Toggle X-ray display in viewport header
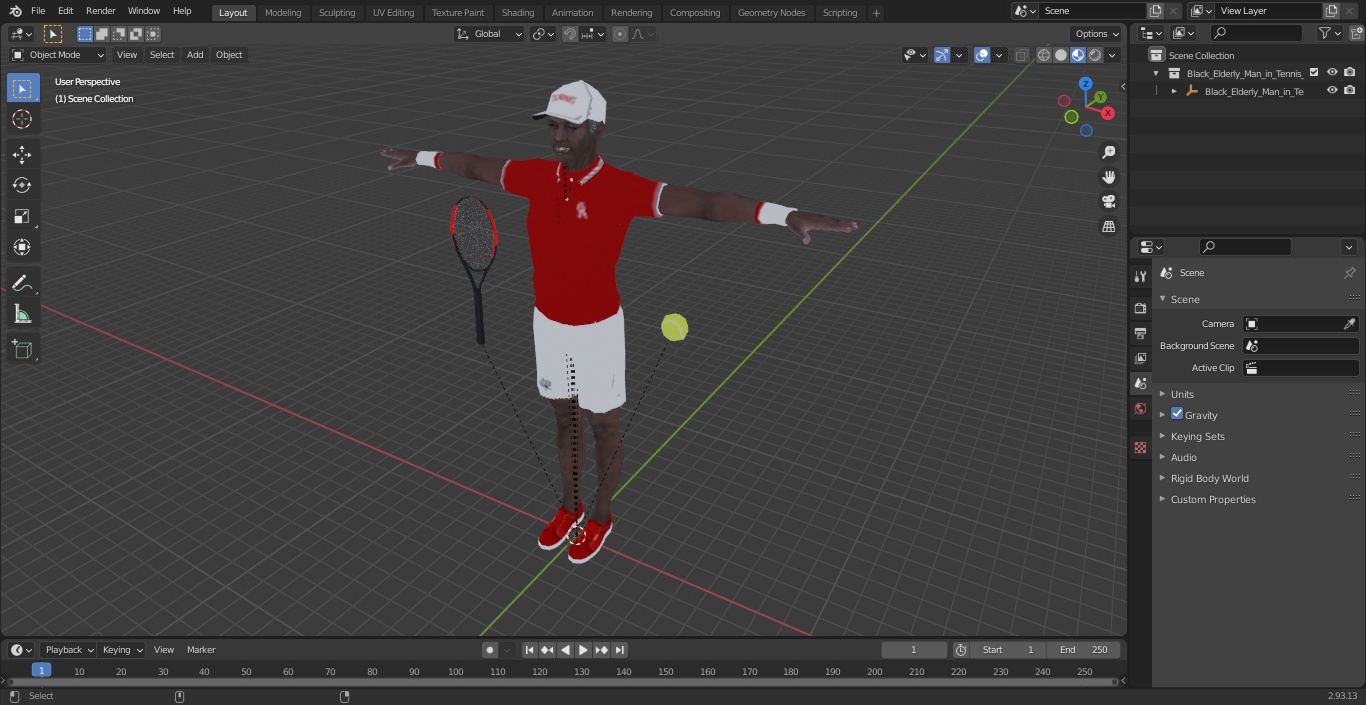 click(x=1021, y=55)
